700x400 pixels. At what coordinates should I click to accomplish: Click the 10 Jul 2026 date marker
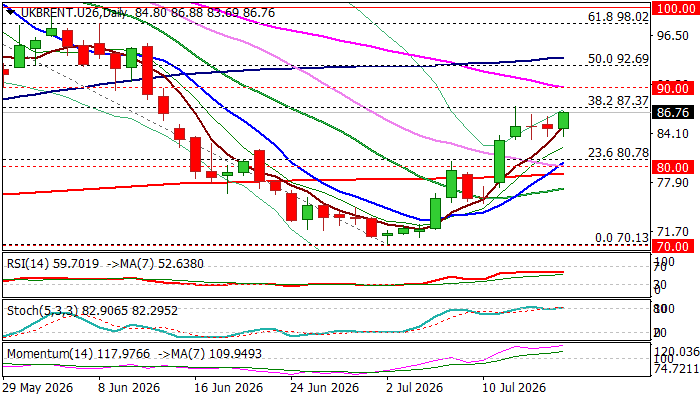(513, 388)
